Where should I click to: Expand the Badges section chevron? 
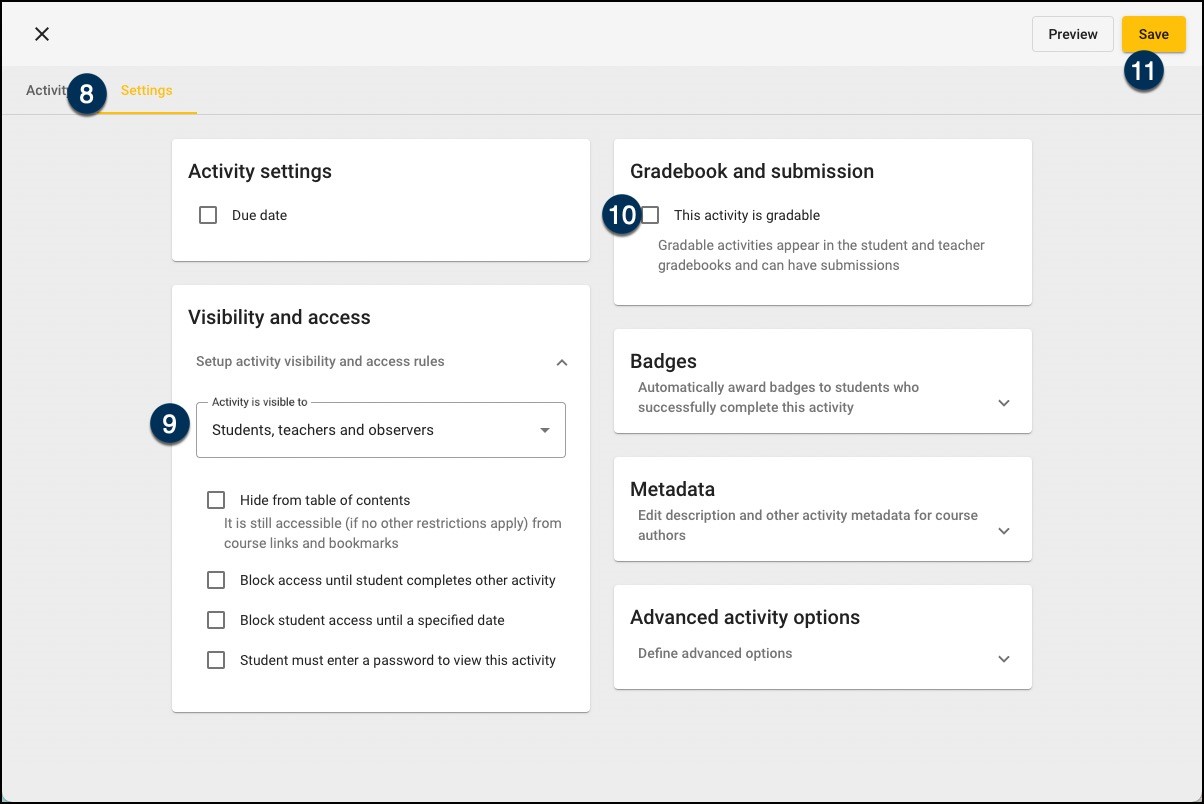tap(1004, 403)
